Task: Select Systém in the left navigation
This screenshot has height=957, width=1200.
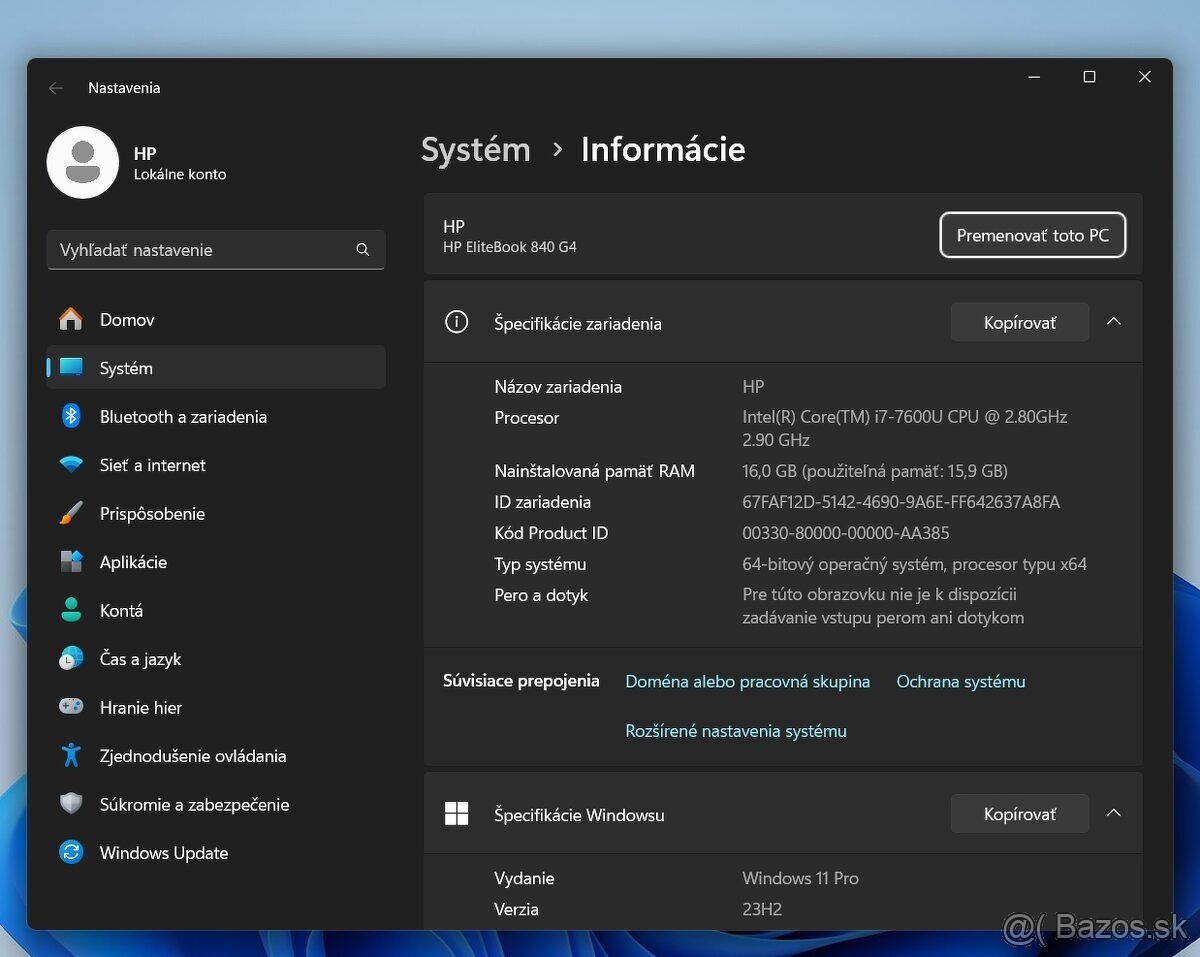Action: click(x=126, y=368)
